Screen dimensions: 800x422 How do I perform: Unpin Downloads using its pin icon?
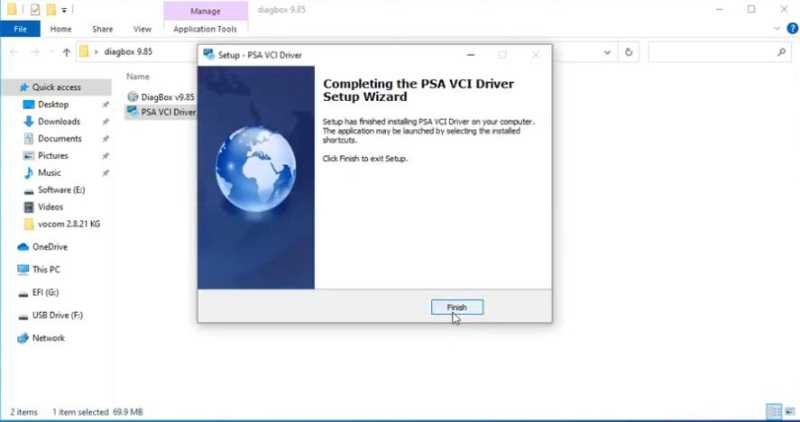pyautogui.click(x=105, y=121)
